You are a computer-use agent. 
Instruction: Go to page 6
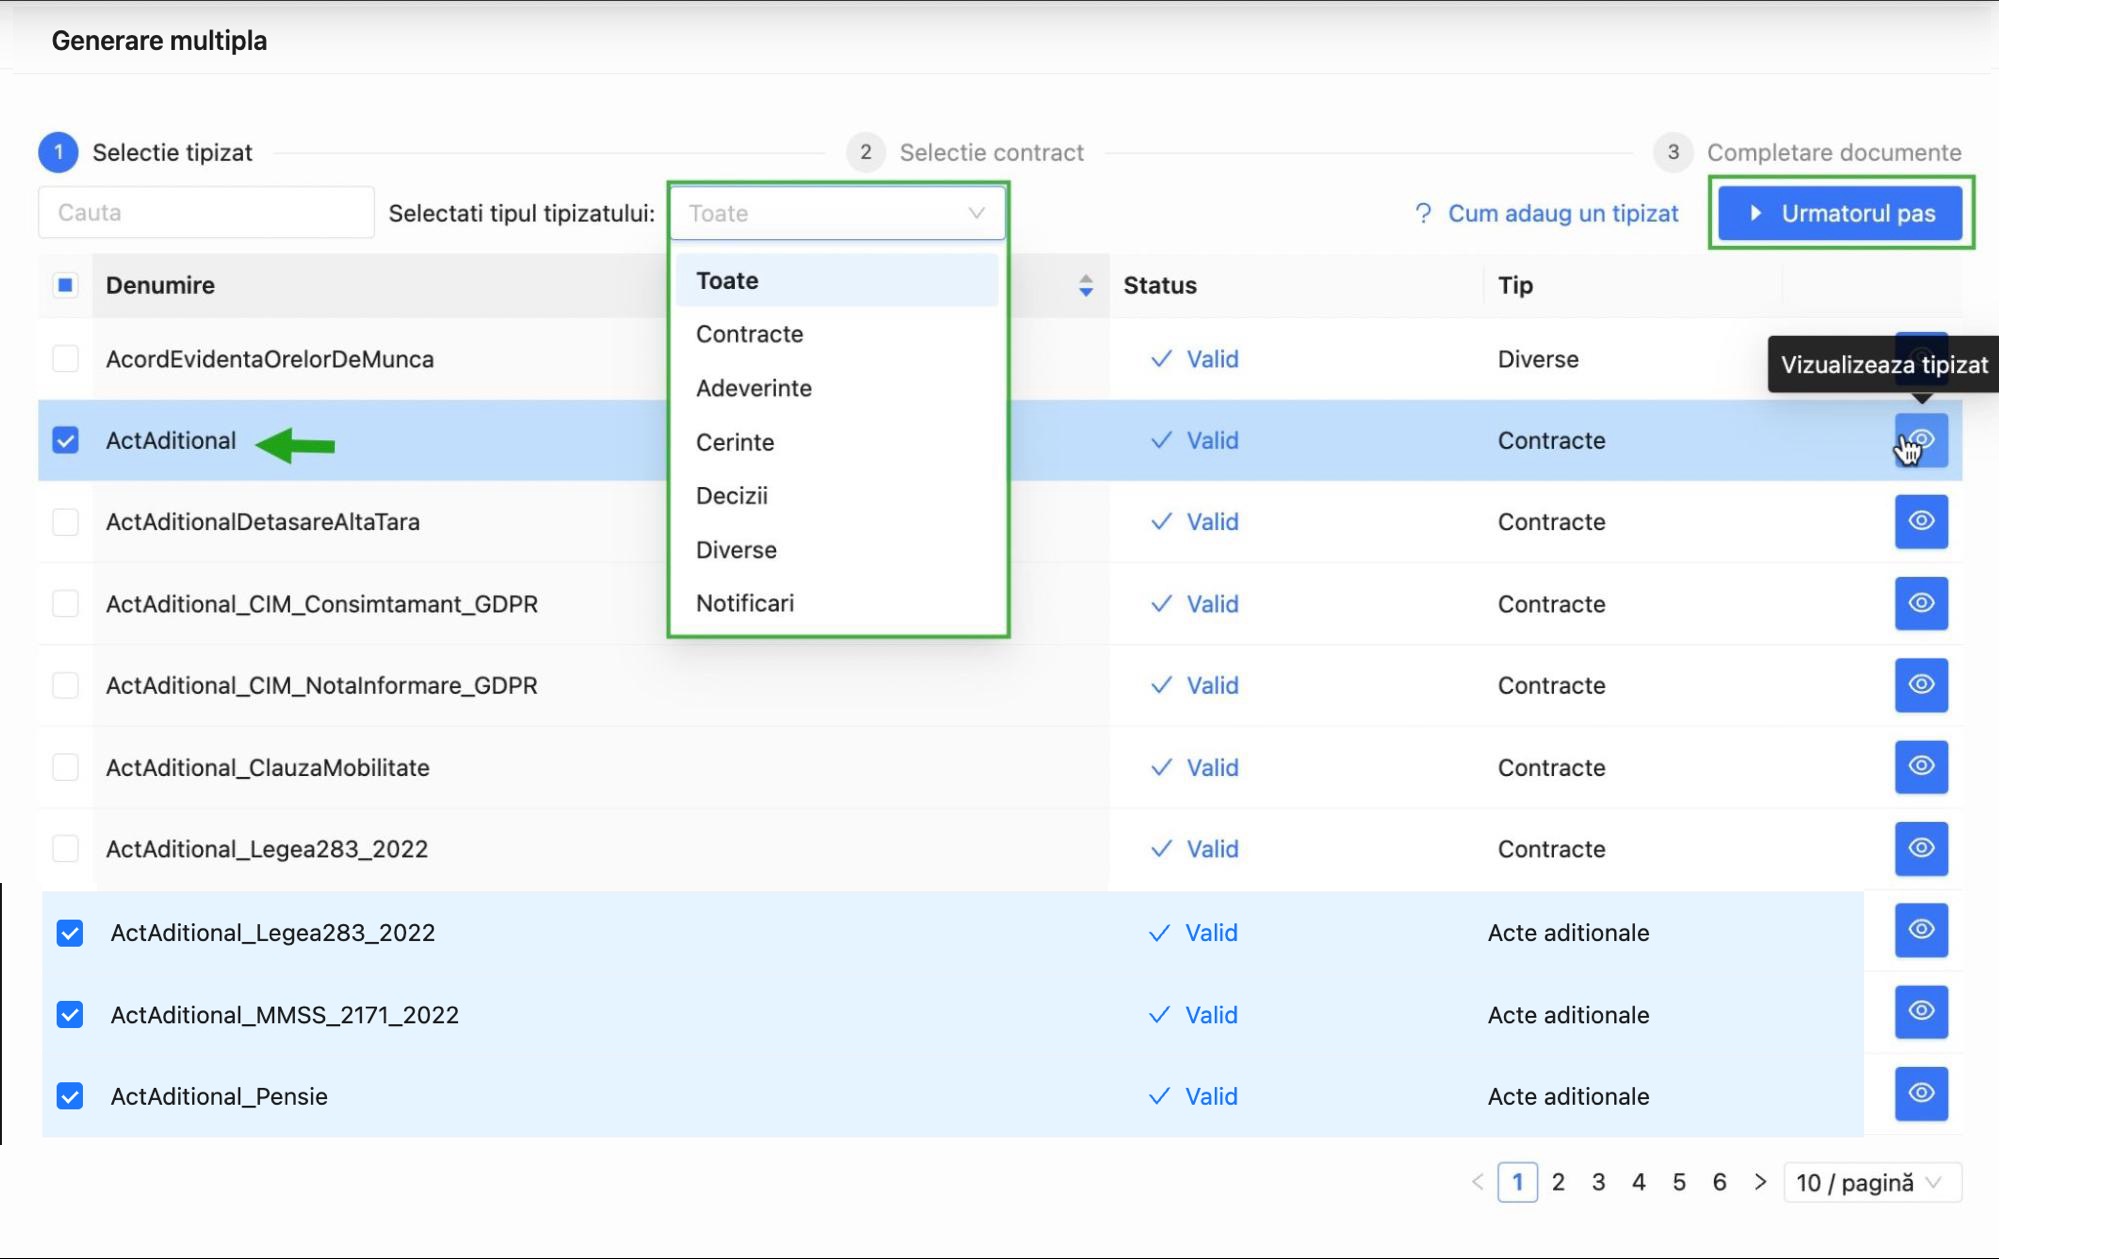(1719, 1182)
